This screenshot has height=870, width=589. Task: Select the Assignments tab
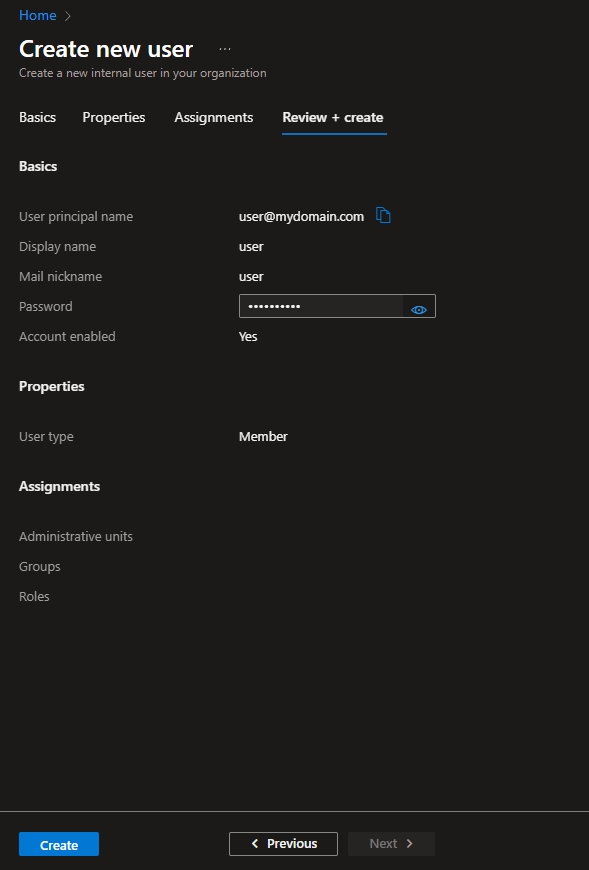pyautogui.click(x=214, y=118)
